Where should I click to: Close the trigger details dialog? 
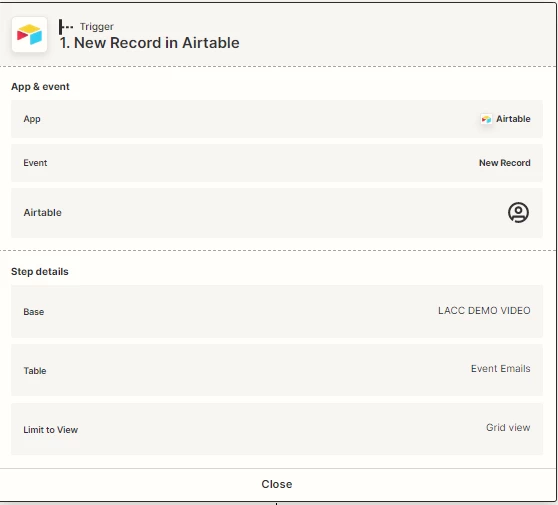click(277, 484)
